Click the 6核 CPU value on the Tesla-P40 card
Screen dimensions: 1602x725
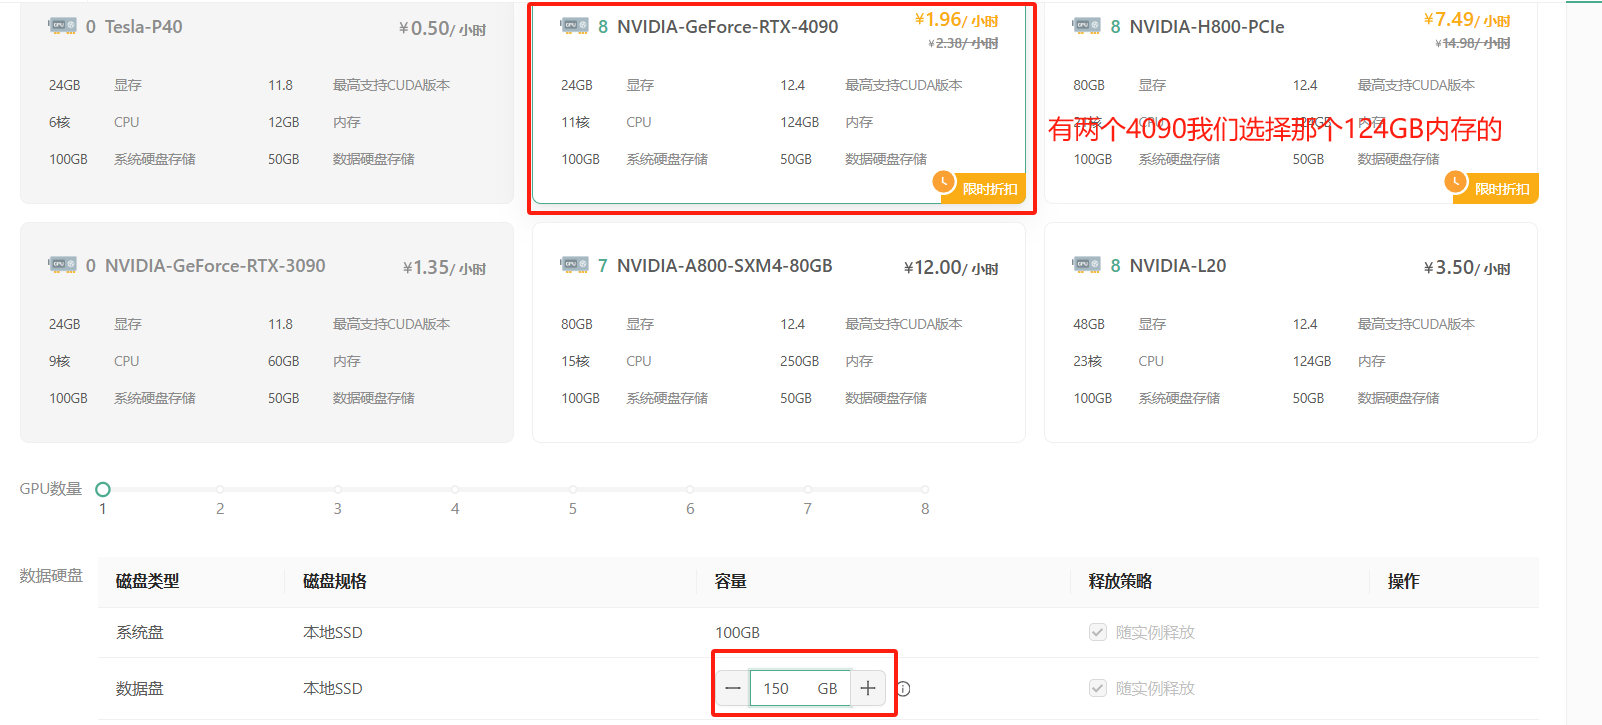click(x=60, y=122)
